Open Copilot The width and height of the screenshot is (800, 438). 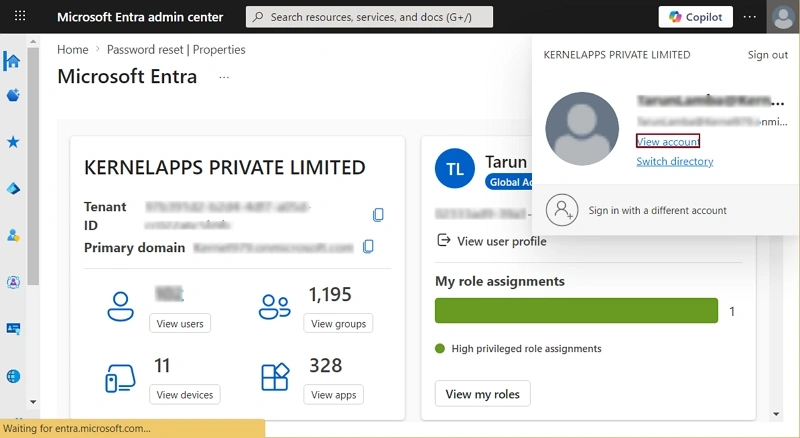695,17
